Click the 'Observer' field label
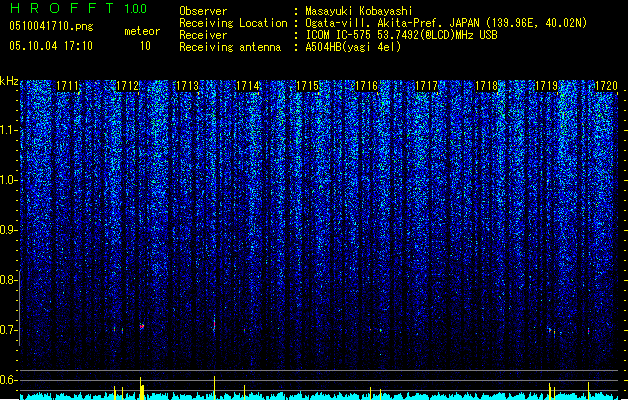 coord(203,11)
